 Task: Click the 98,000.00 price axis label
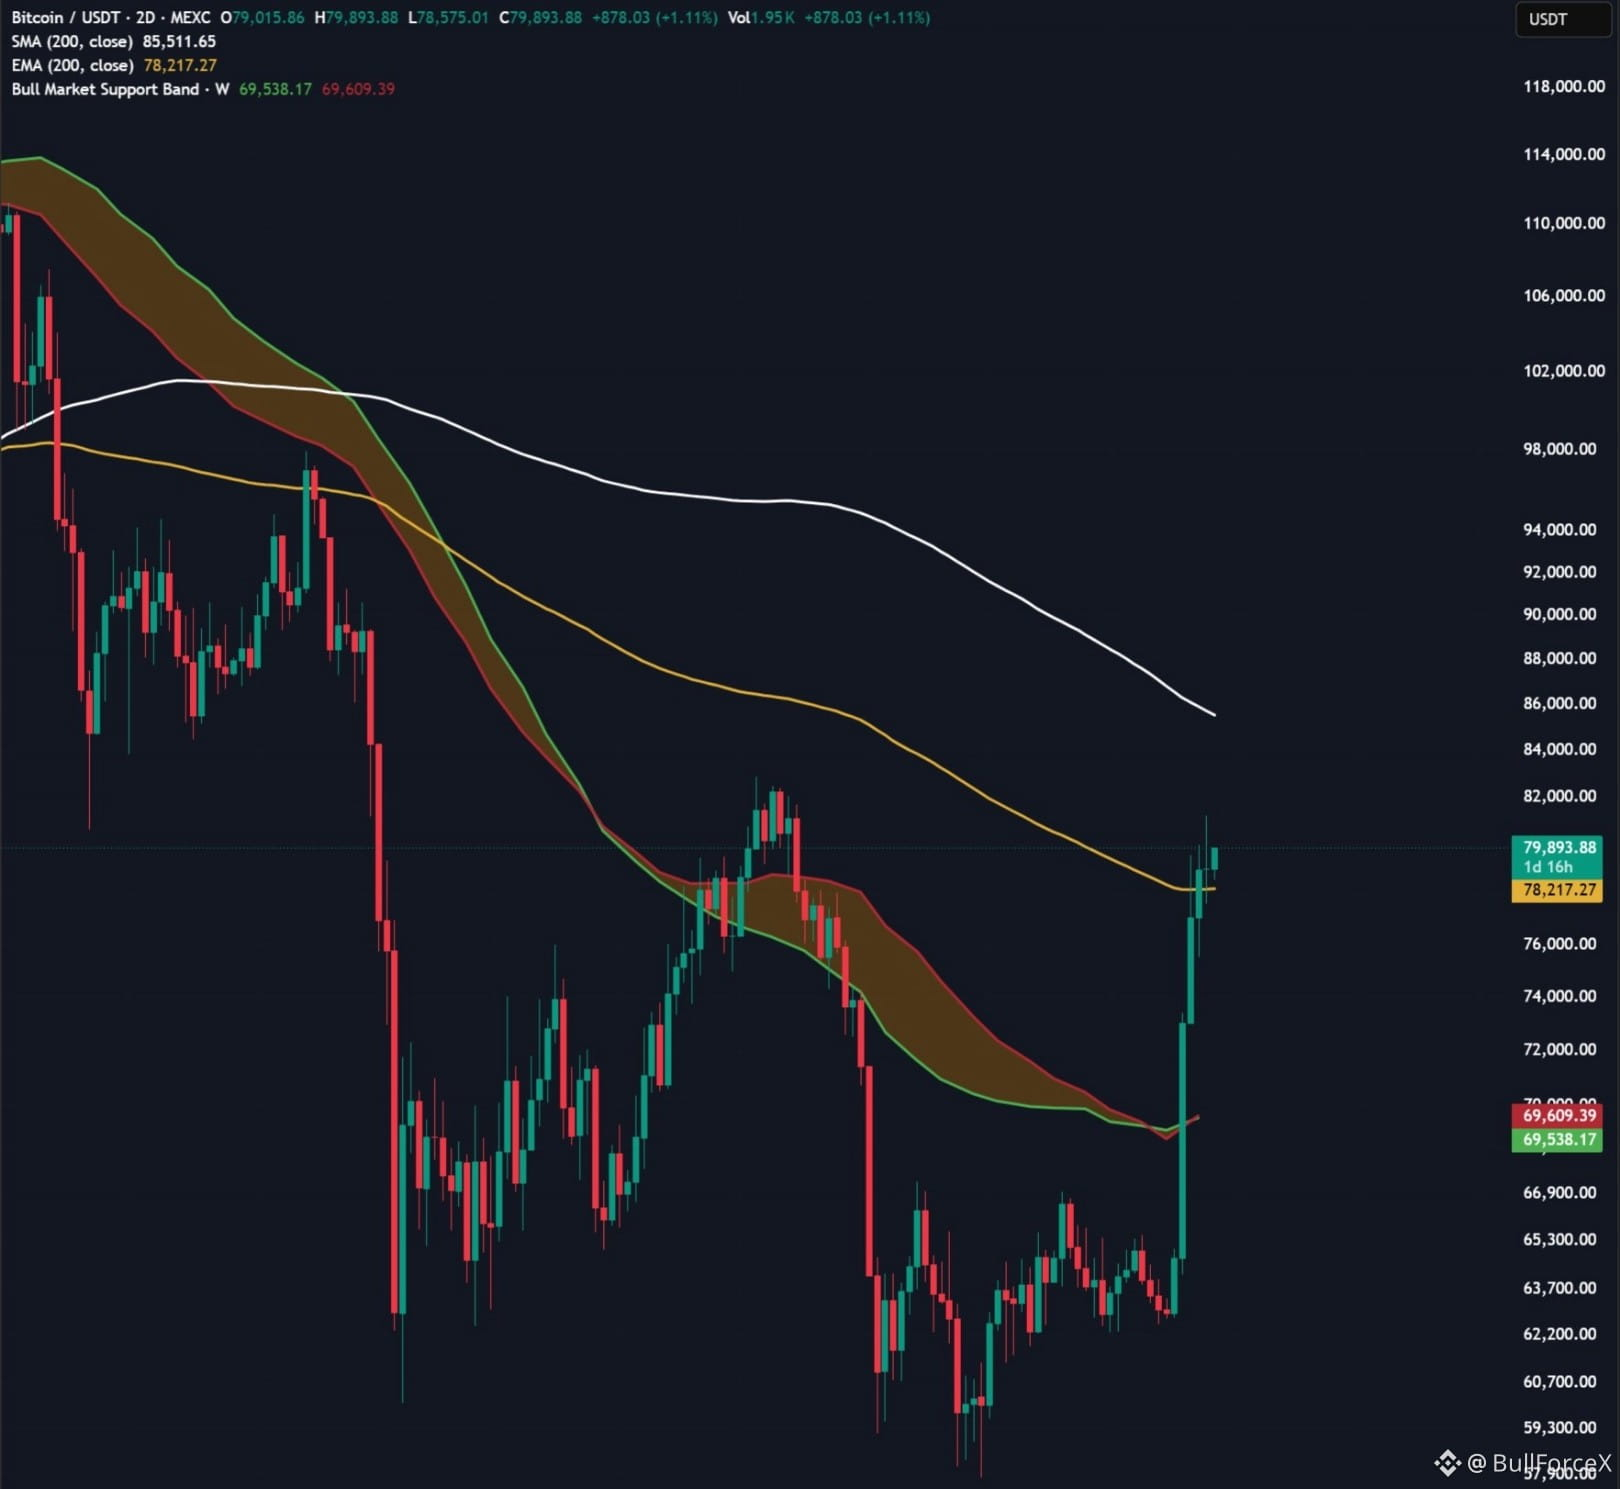point(1560,449)
